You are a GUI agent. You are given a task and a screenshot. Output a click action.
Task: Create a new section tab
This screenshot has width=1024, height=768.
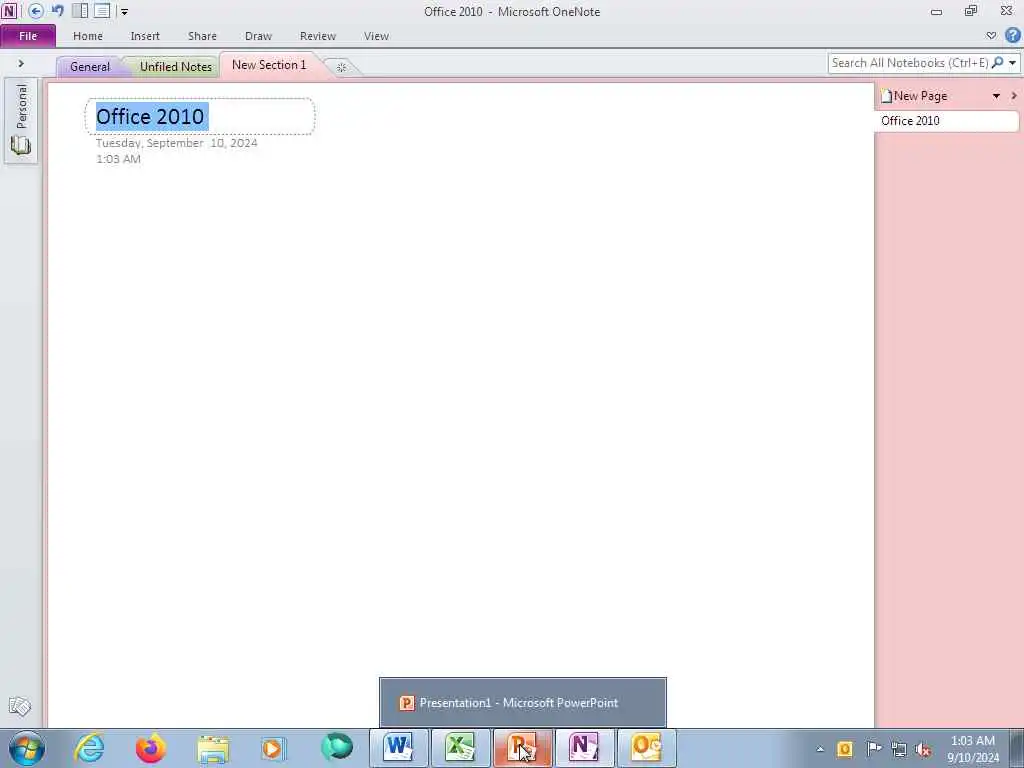341,67
